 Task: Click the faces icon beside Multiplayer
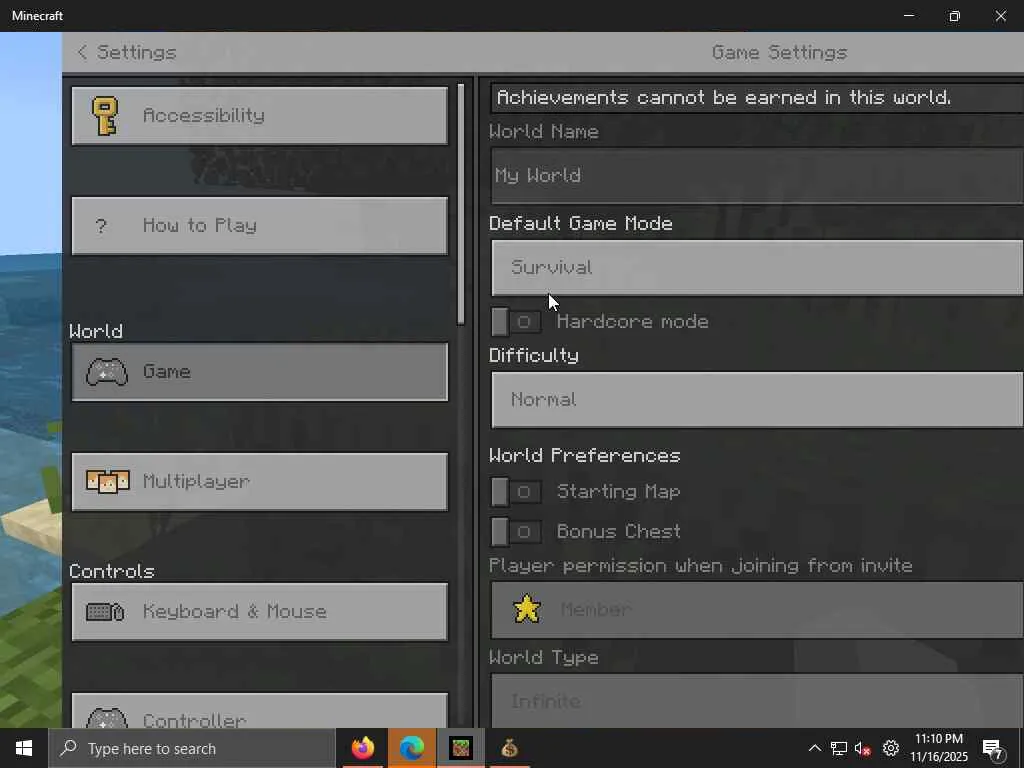(x=108, y=482)
